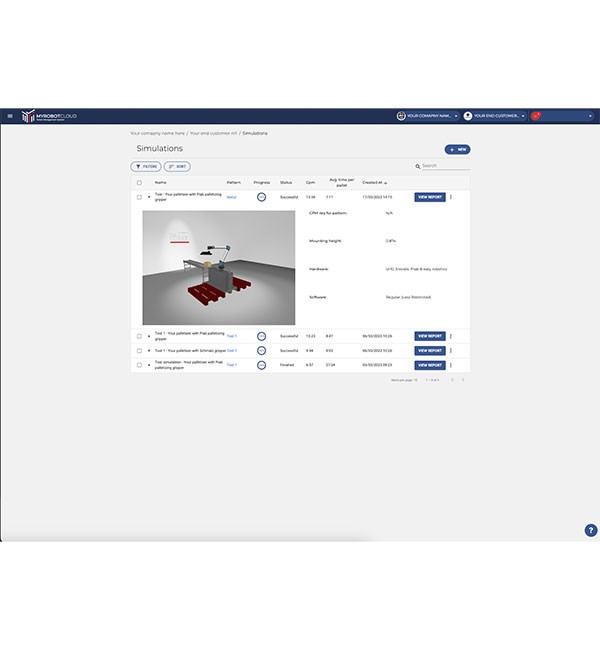Open the Sort button

click(177, 166)
